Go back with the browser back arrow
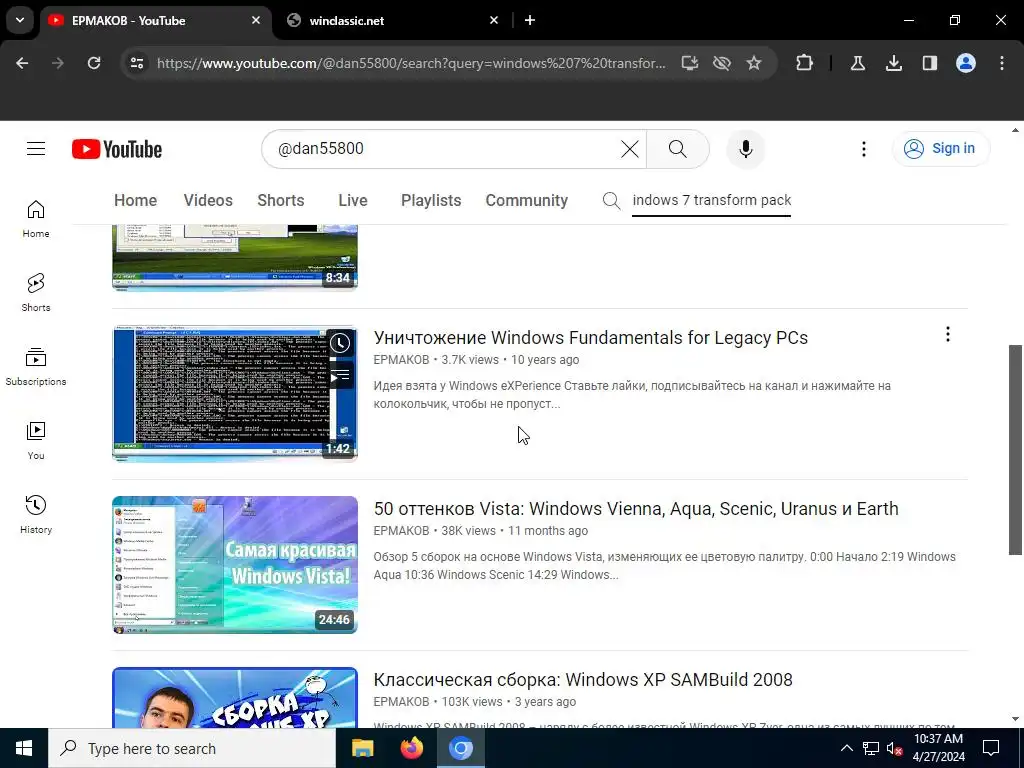The image size is (1024, 768). [x=22, y=63]
